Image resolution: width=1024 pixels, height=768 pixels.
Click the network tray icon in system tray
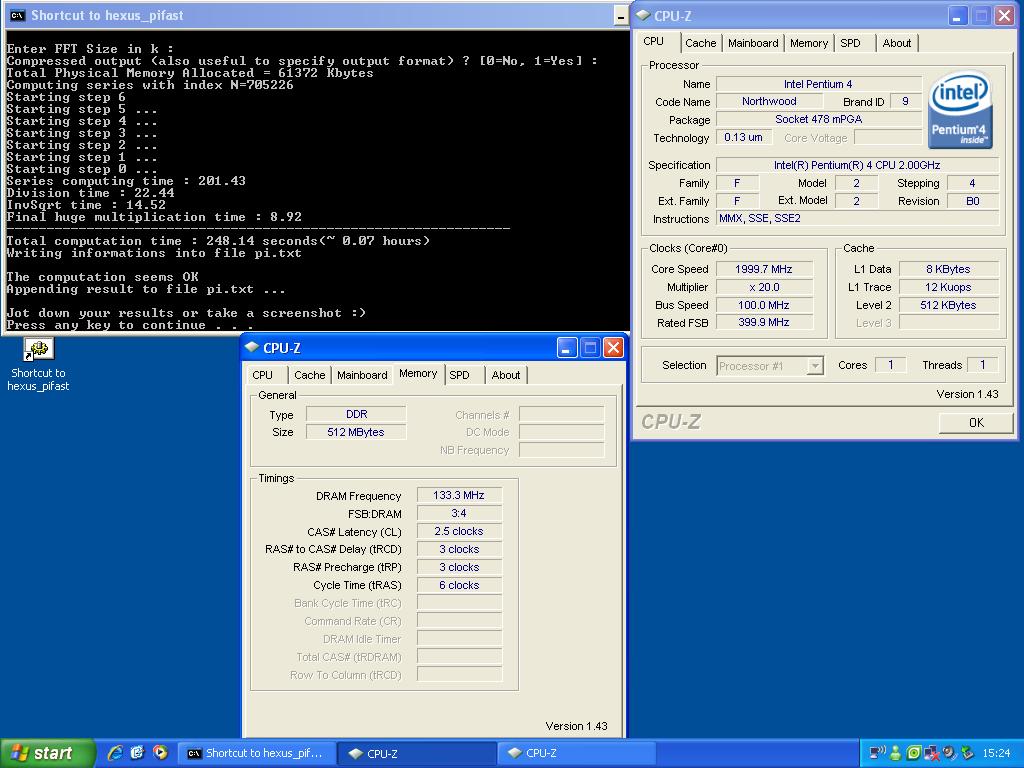pos(877,753)
